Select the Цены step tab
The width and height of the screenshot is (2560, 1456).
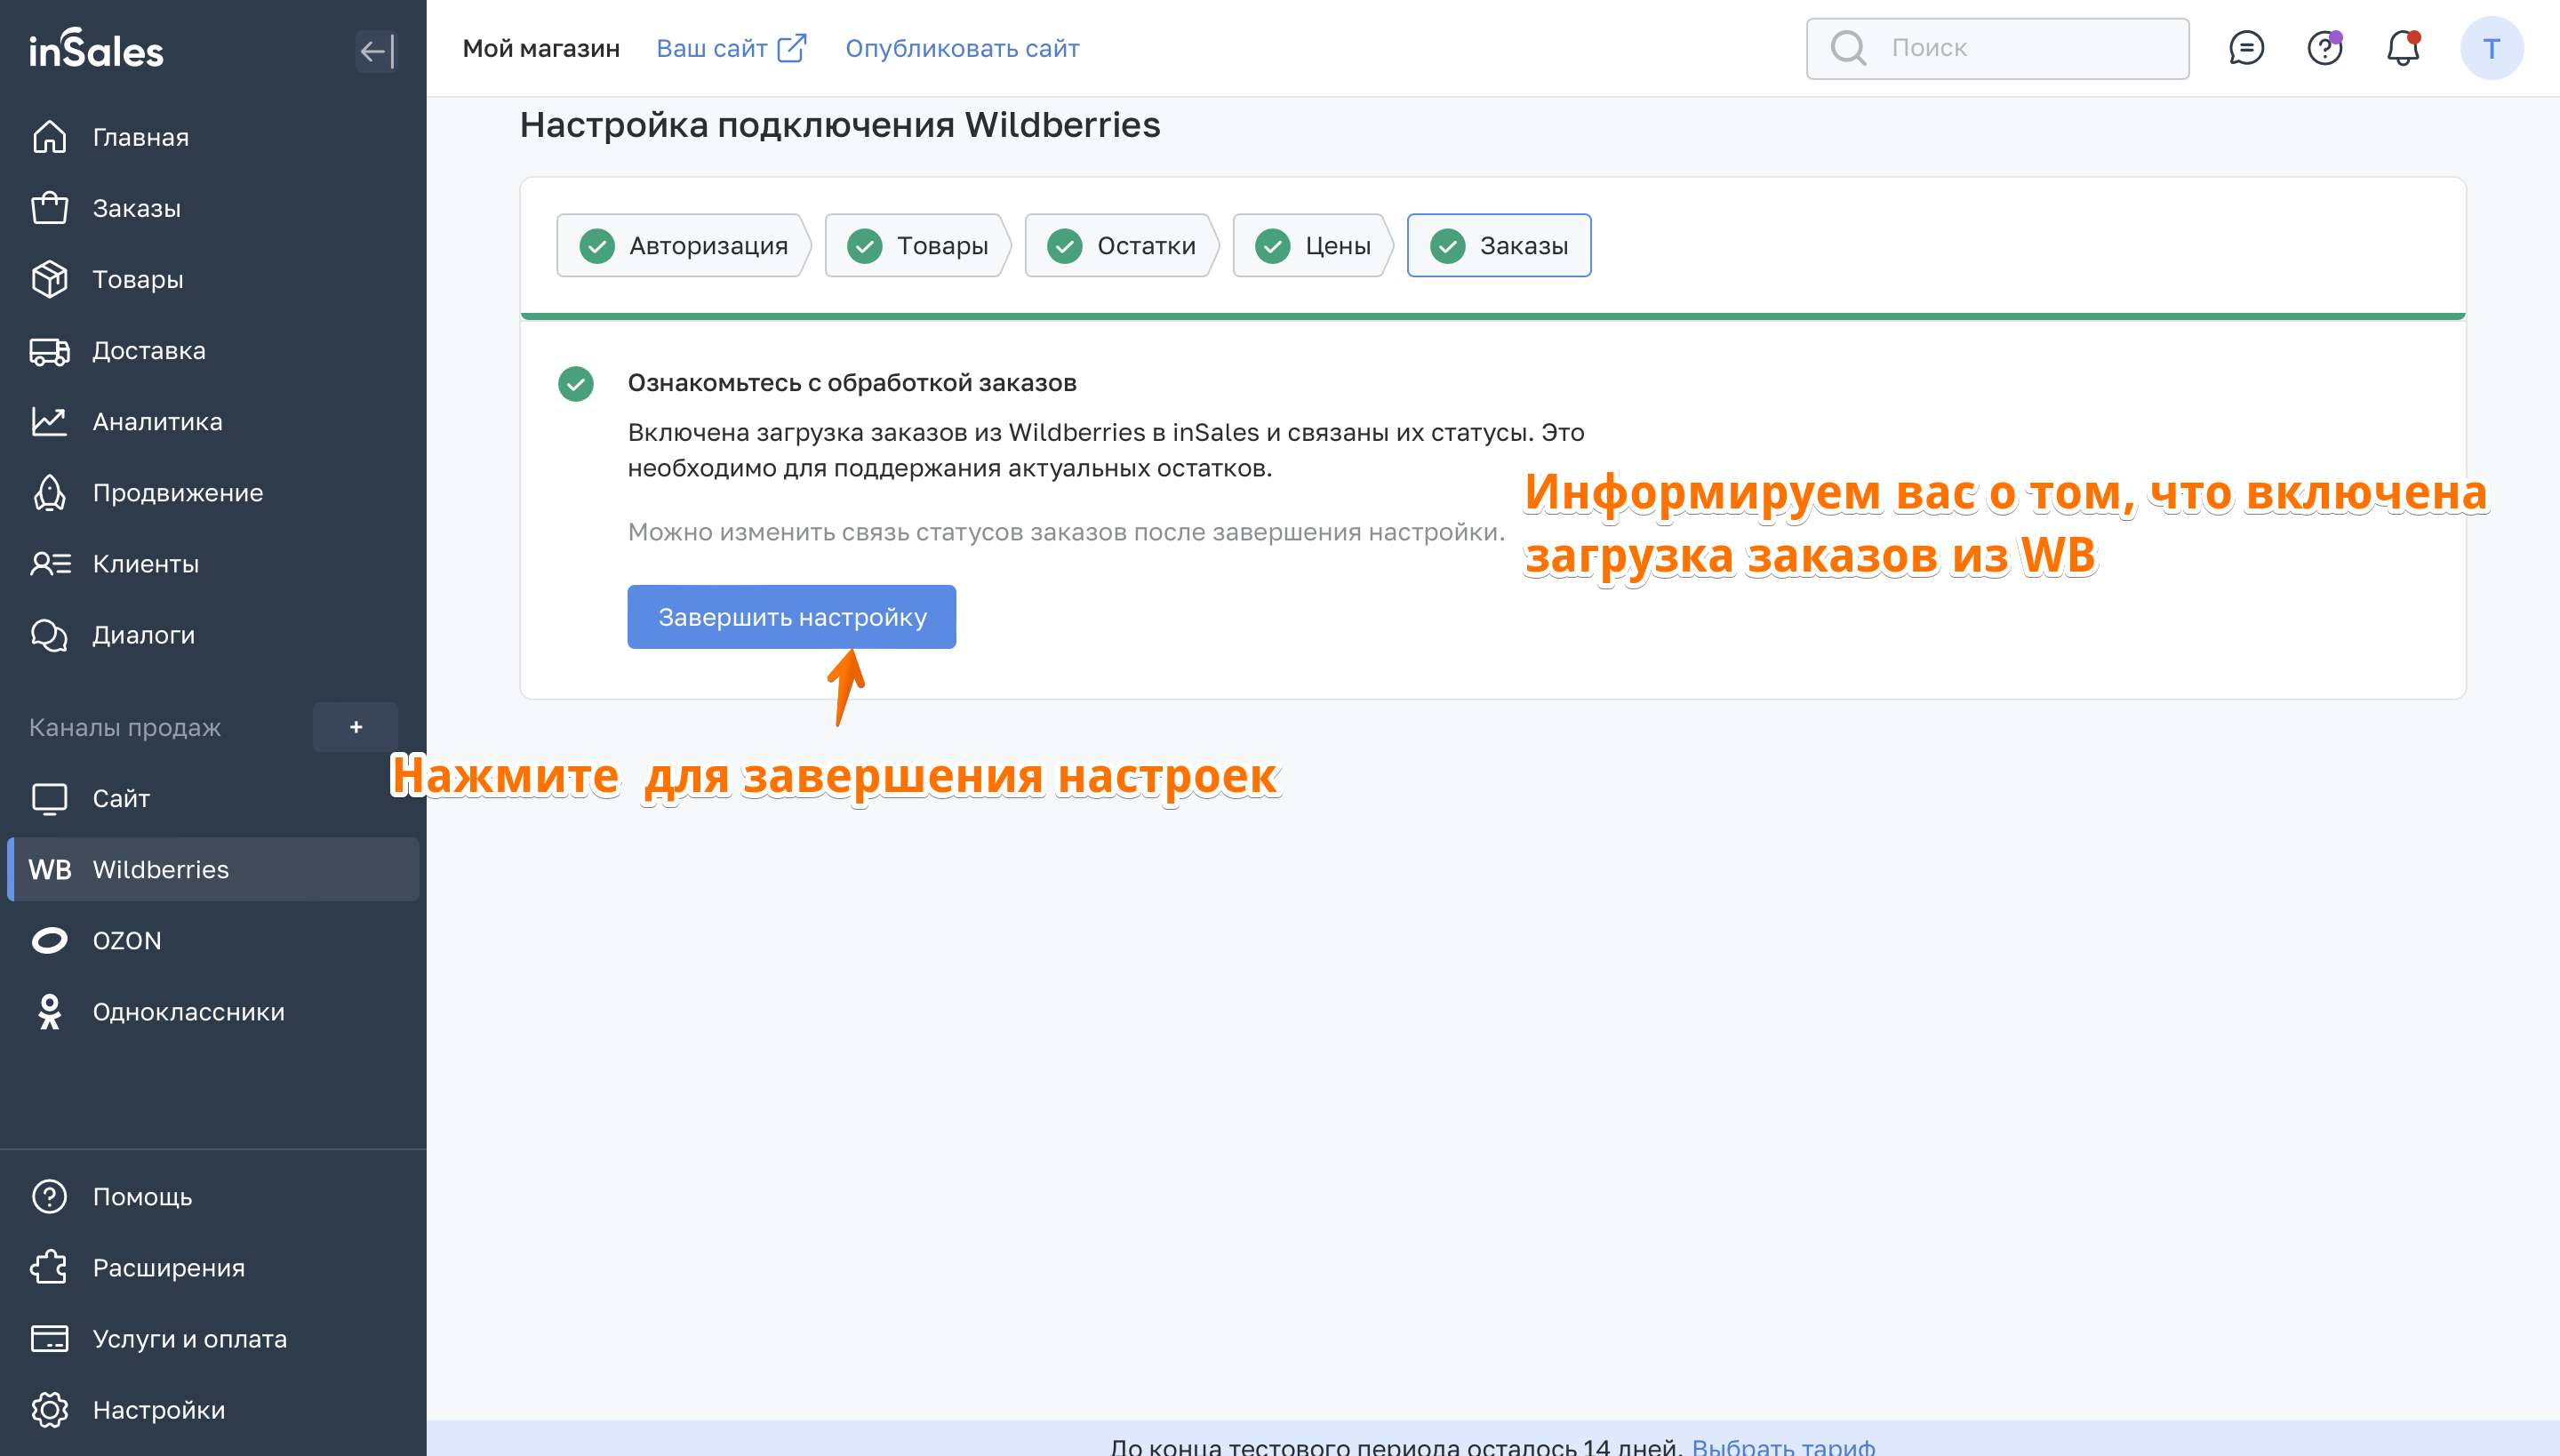(1312, 245)
